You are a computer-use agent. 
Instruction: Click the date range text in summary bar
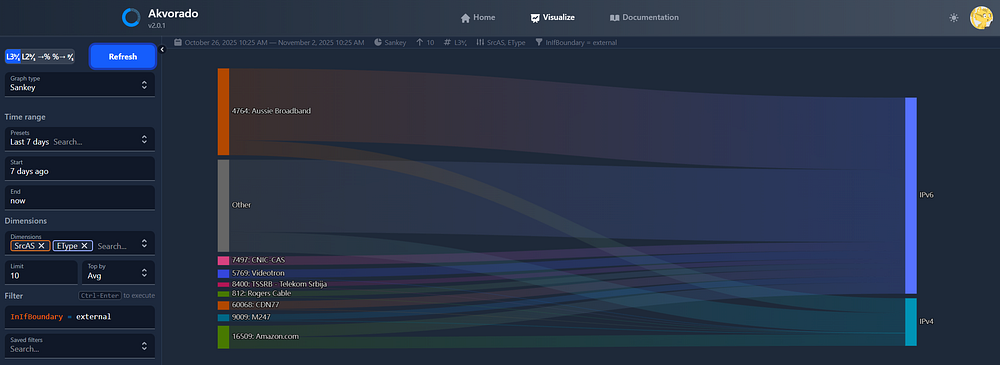[x=274, y=43]
